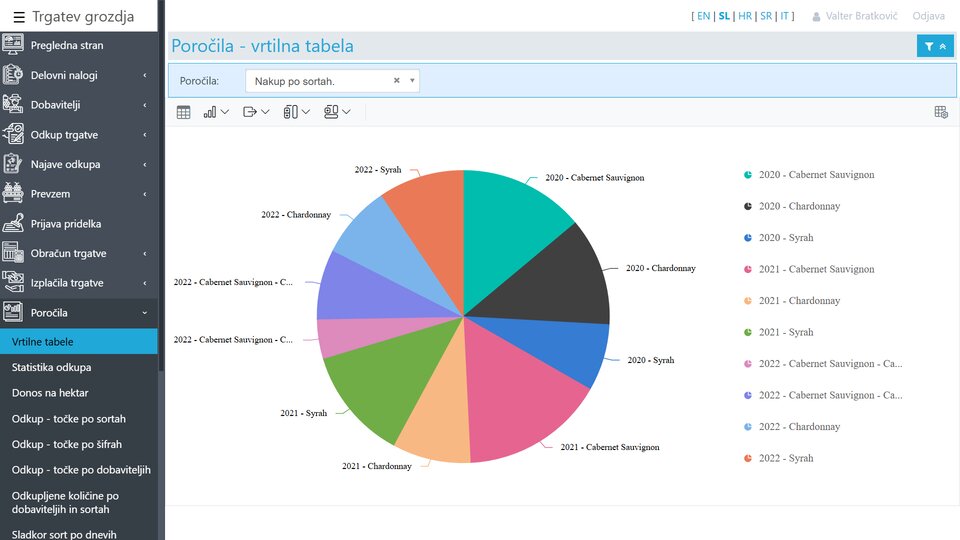Expand the Delovni nalogi menu
Viewport: 960px width, 540px height.
[80, 75]
